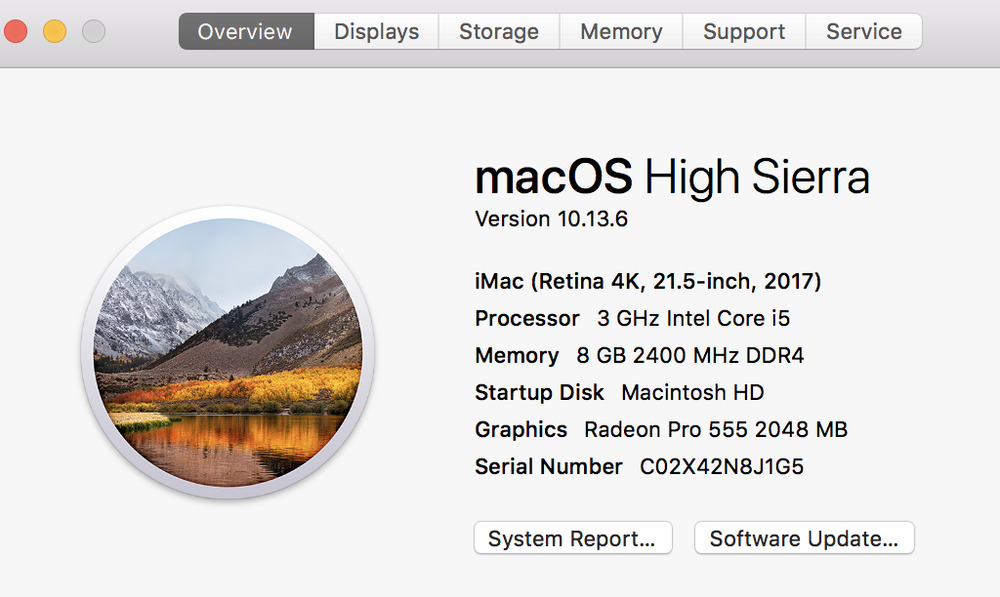Click the macOS High Sierra title
The image size is (1000, 597).
pos(672,178)
